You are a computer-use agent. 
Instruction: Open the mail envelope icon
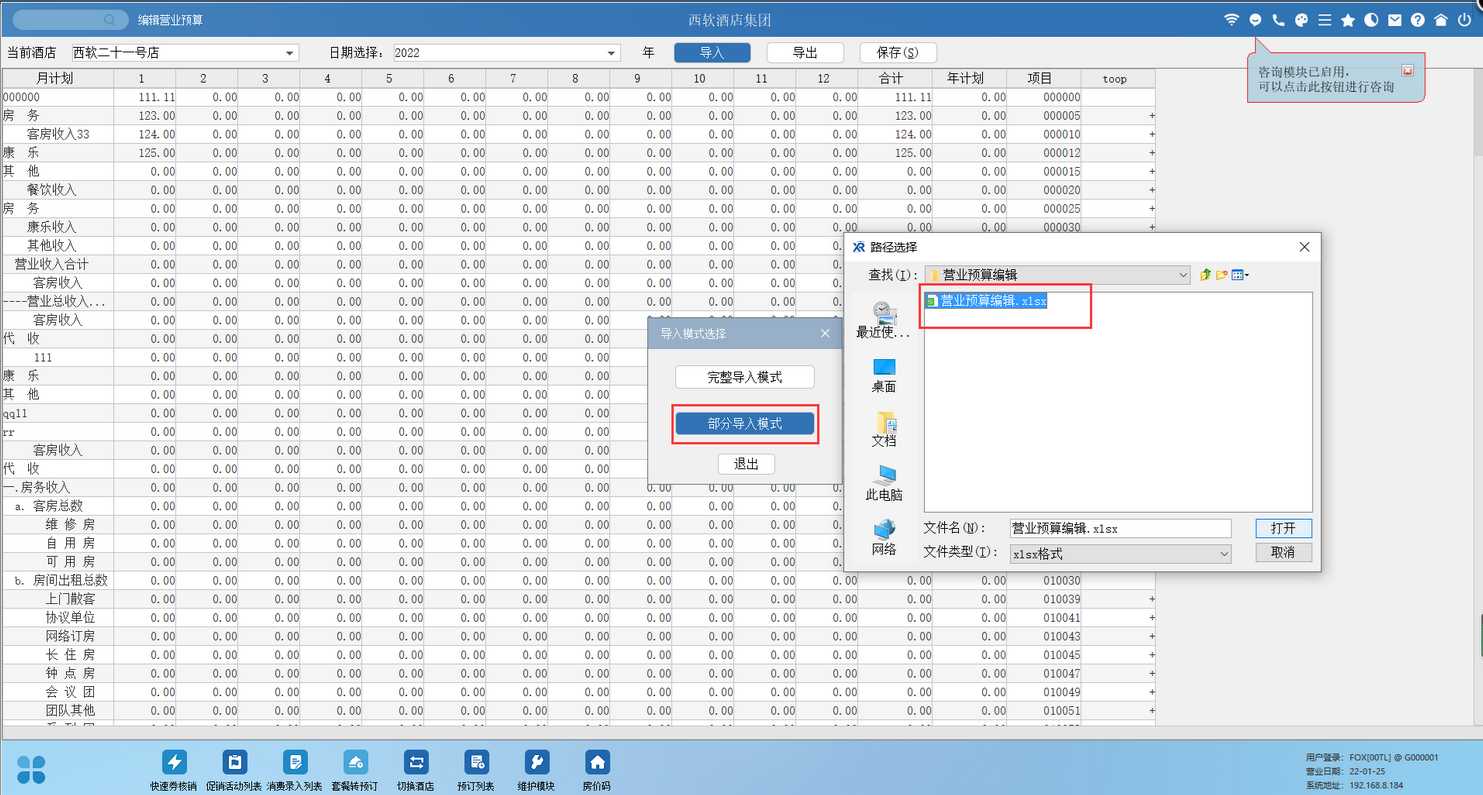[1394, 20]
